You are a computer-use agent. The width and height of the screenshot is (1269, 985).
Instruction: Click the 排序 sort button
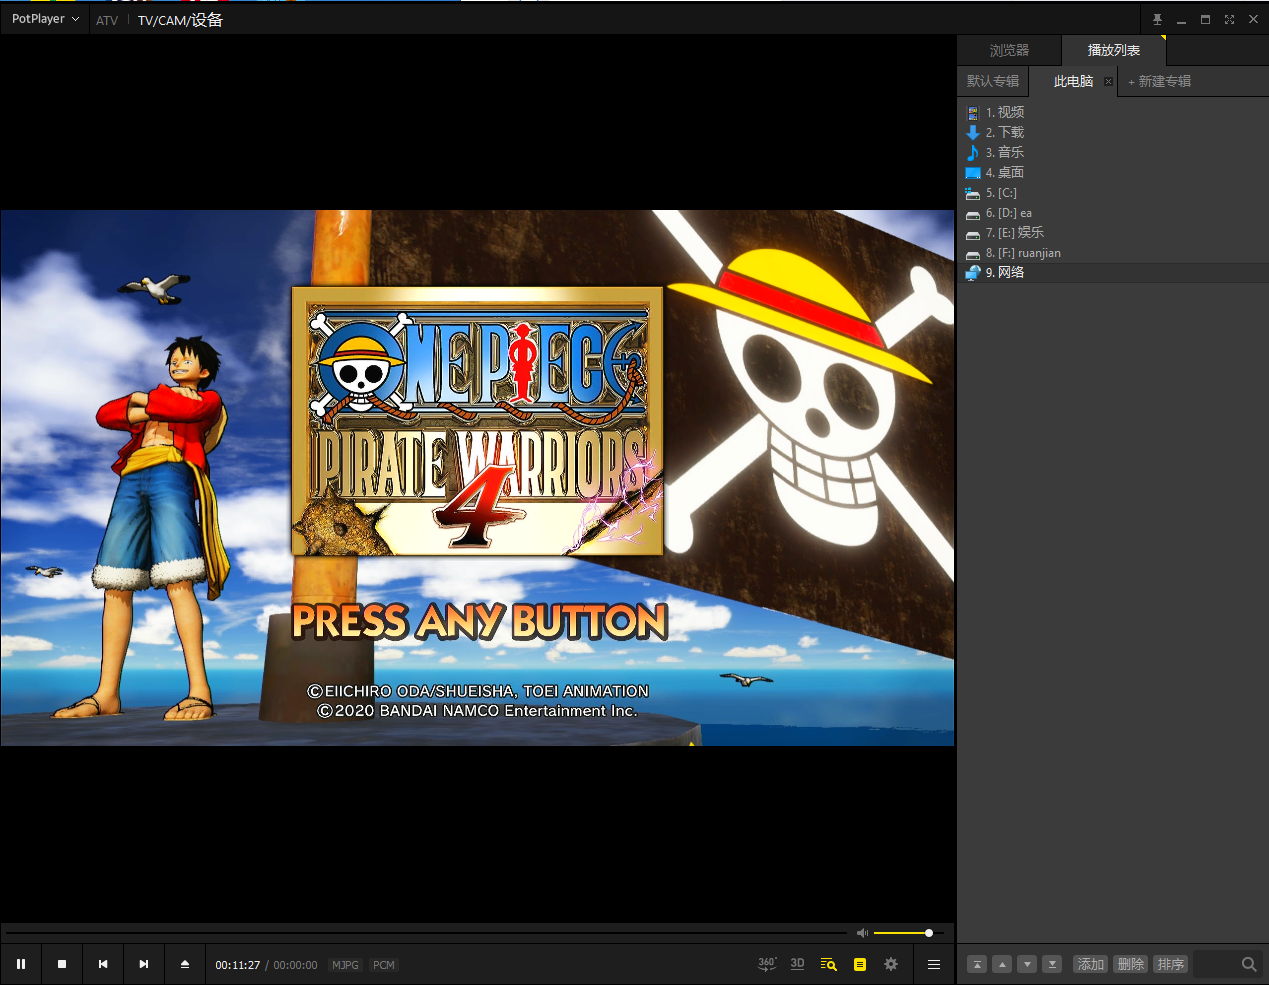pos(1170,964)
